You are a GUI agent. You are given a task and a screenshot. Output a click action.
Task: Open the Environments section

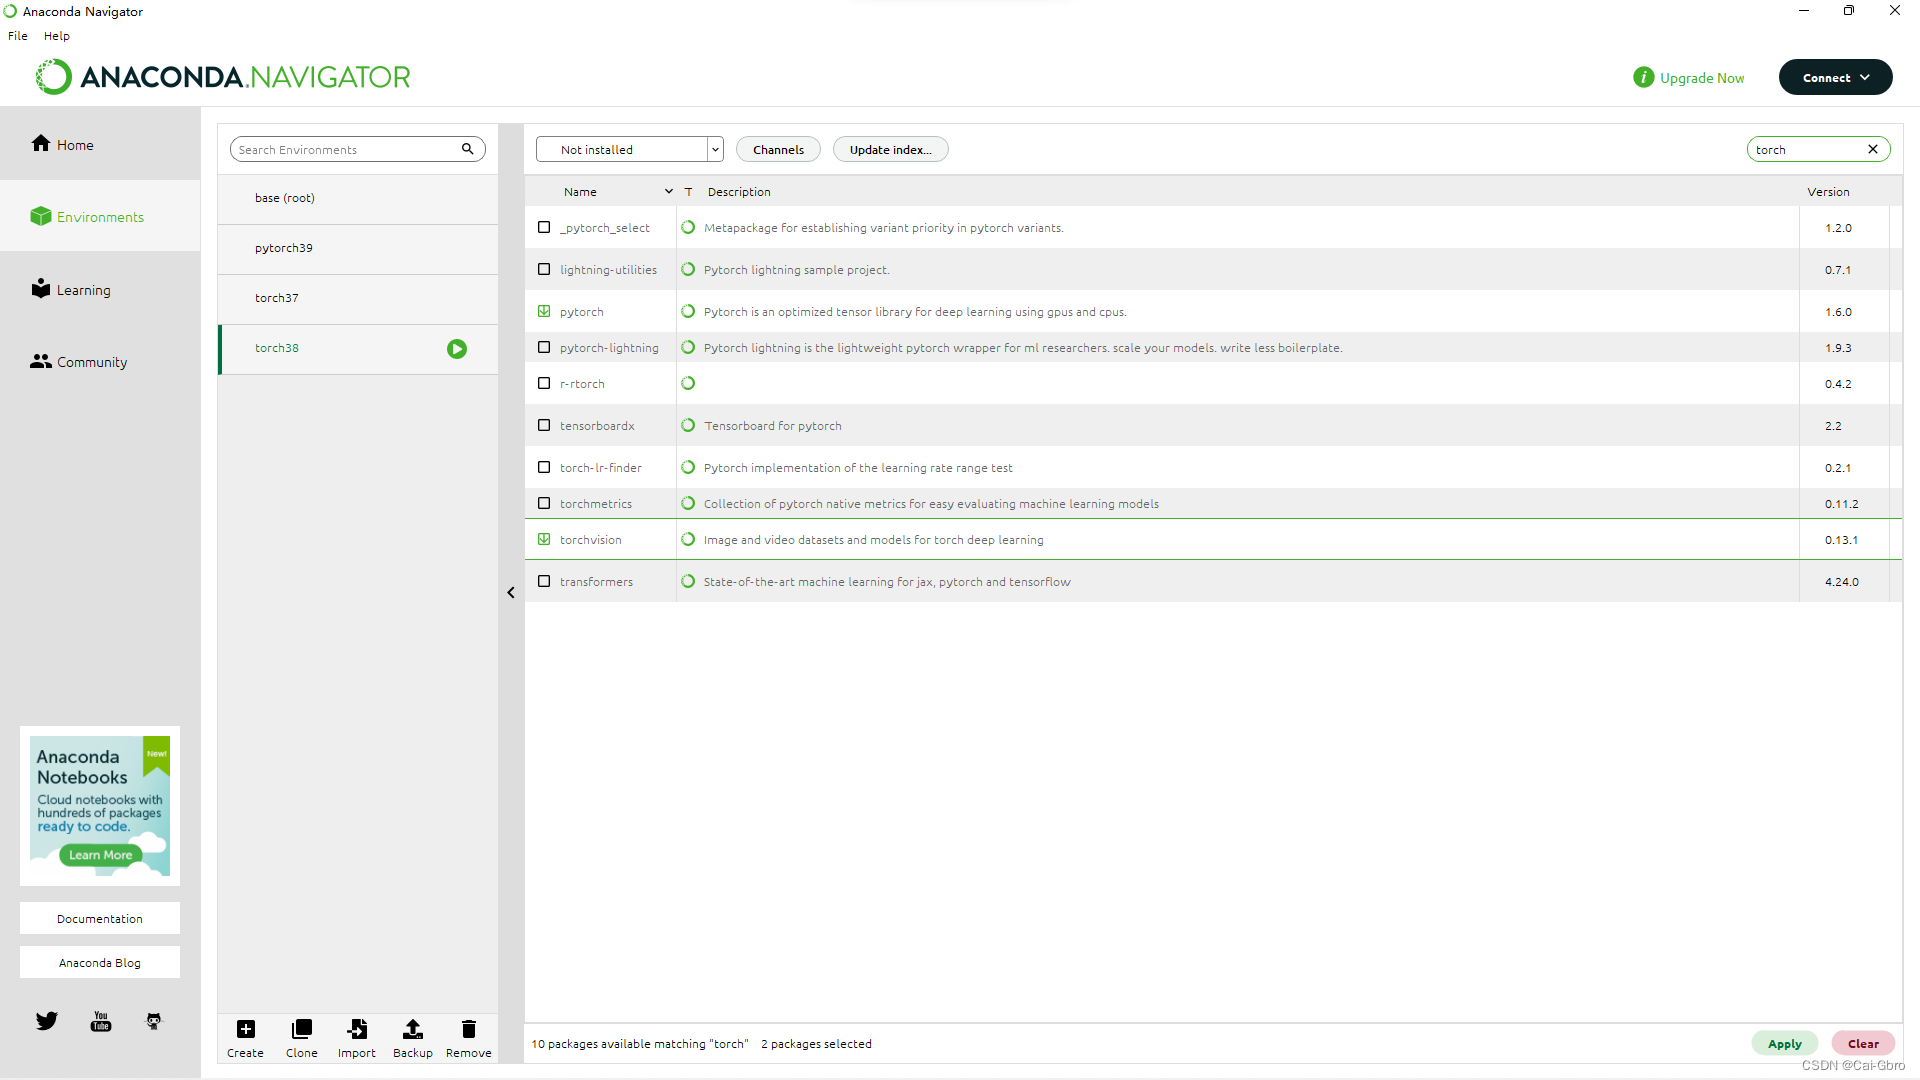coord(87,217)
